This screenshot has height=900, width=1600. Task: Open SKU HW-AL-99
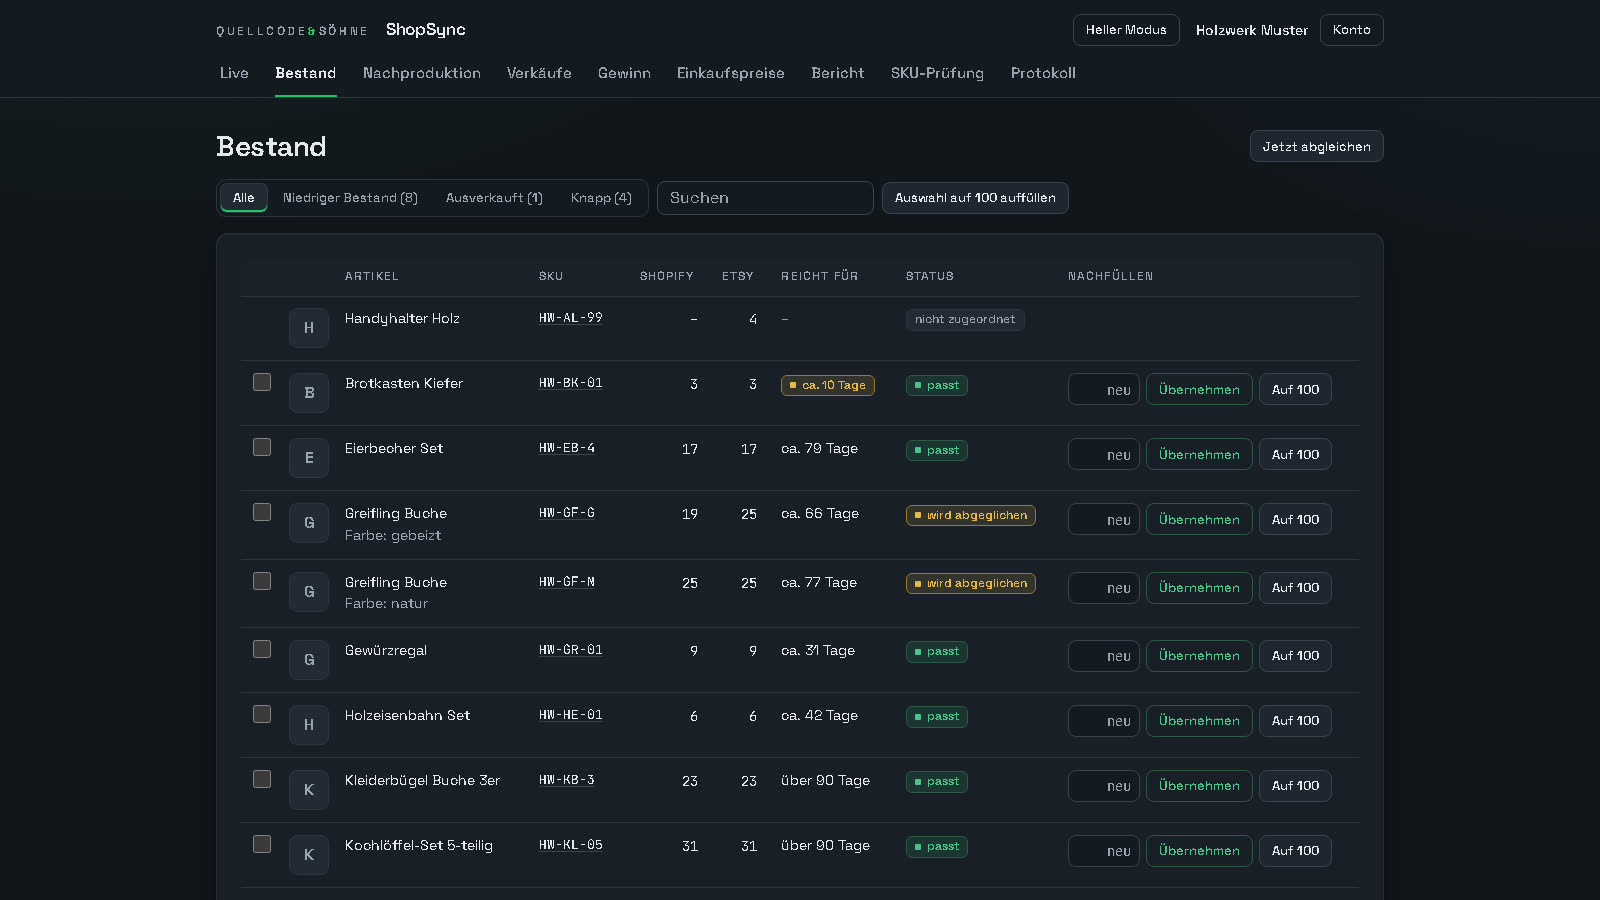tap(570, 318)
